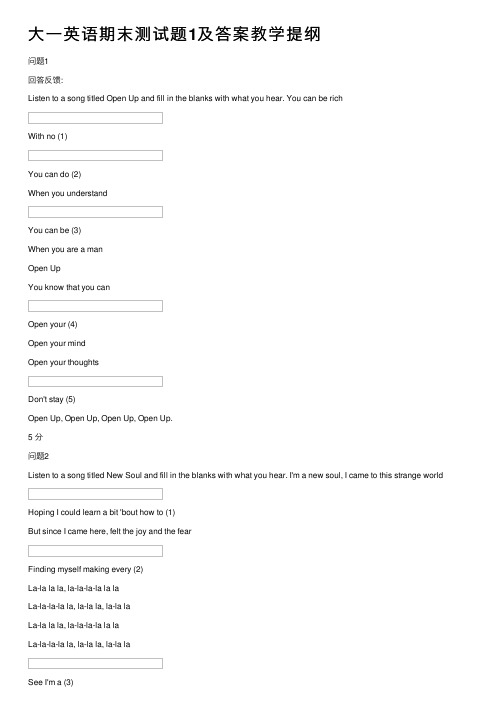Click the 'Listen to a song titled Open Up' instruction

coord(185,98)
